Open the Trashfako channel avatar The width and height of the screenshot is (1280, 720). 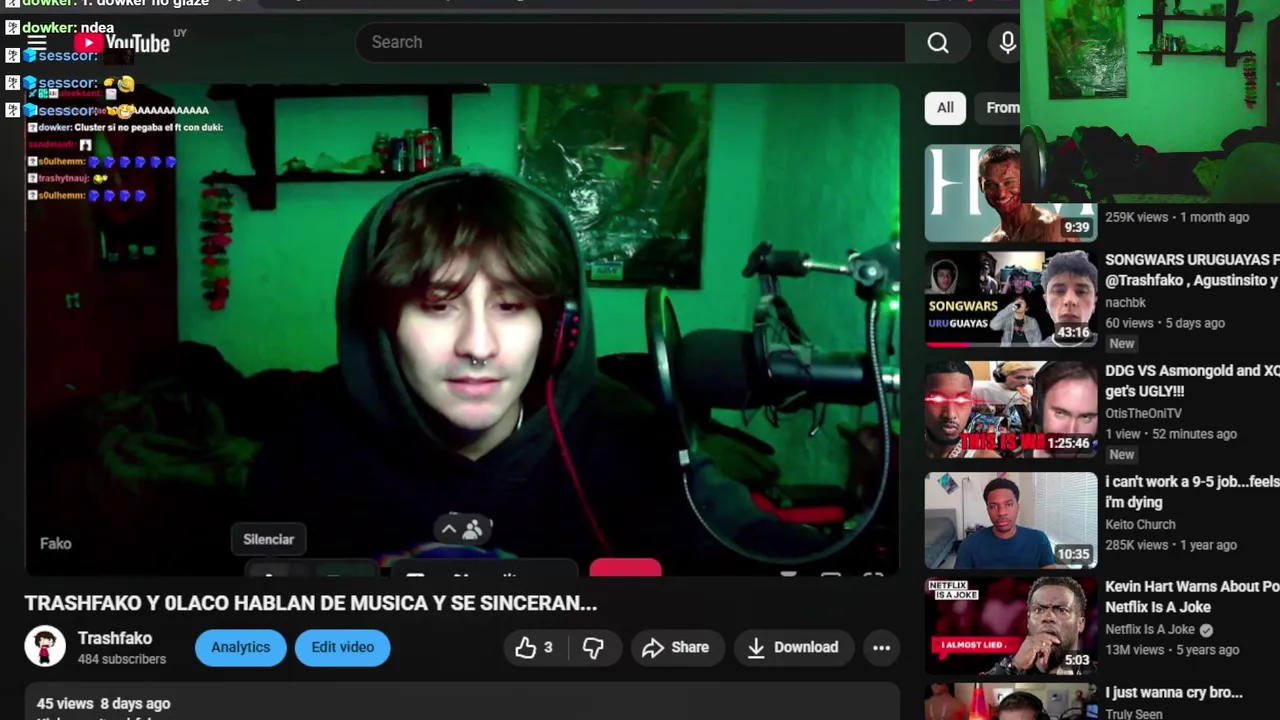tap(45, 647)
